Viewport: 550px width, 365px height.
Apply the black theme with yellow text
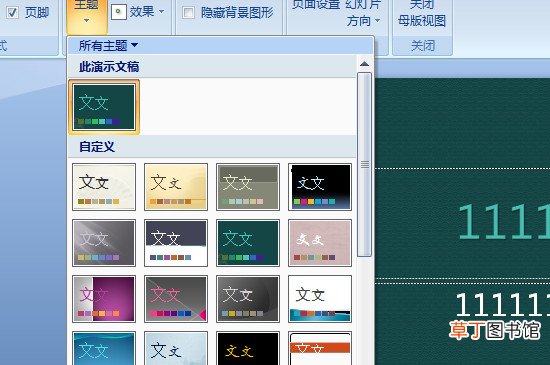point(248,349)
